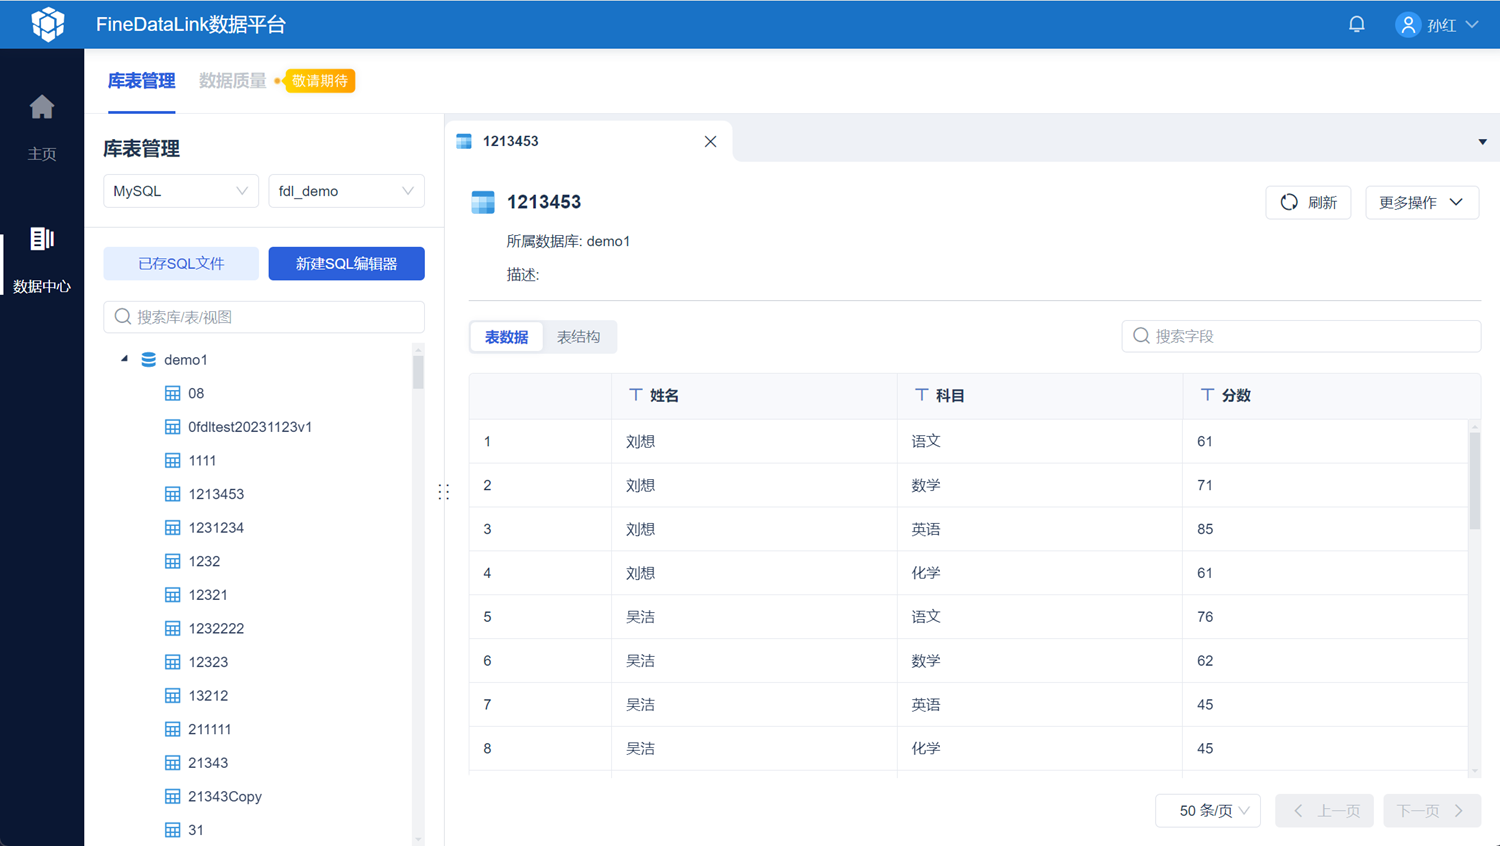This screenshot has width=1500, height=846.
Task: Click the user avatar icon
Action: click(x=1408, y=25)
